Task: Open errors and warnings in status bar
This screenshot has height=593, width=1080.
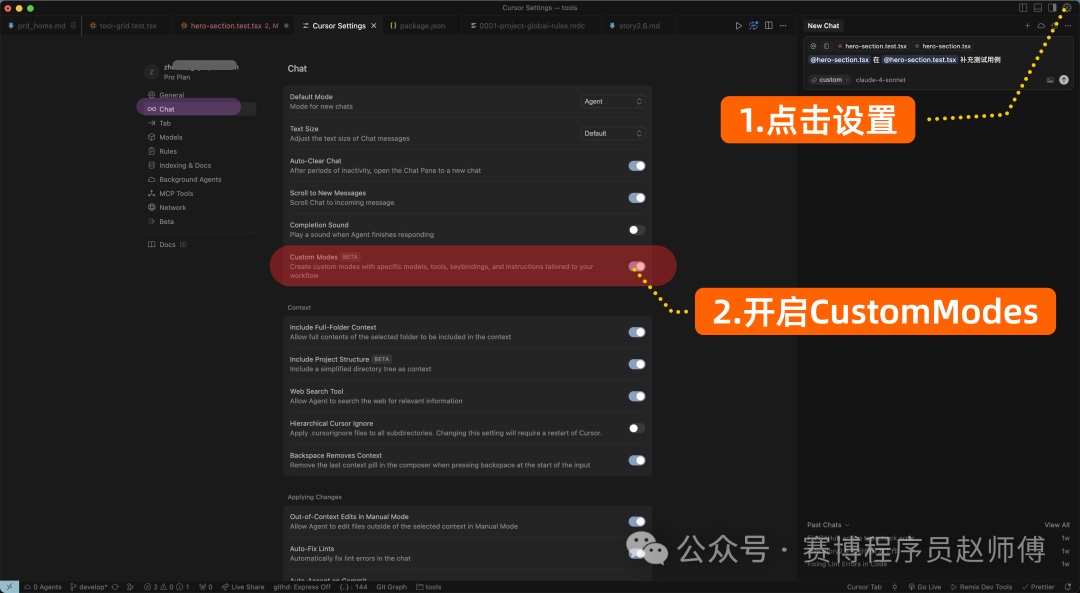Action: pyautogui.click(x=166, y=587)
